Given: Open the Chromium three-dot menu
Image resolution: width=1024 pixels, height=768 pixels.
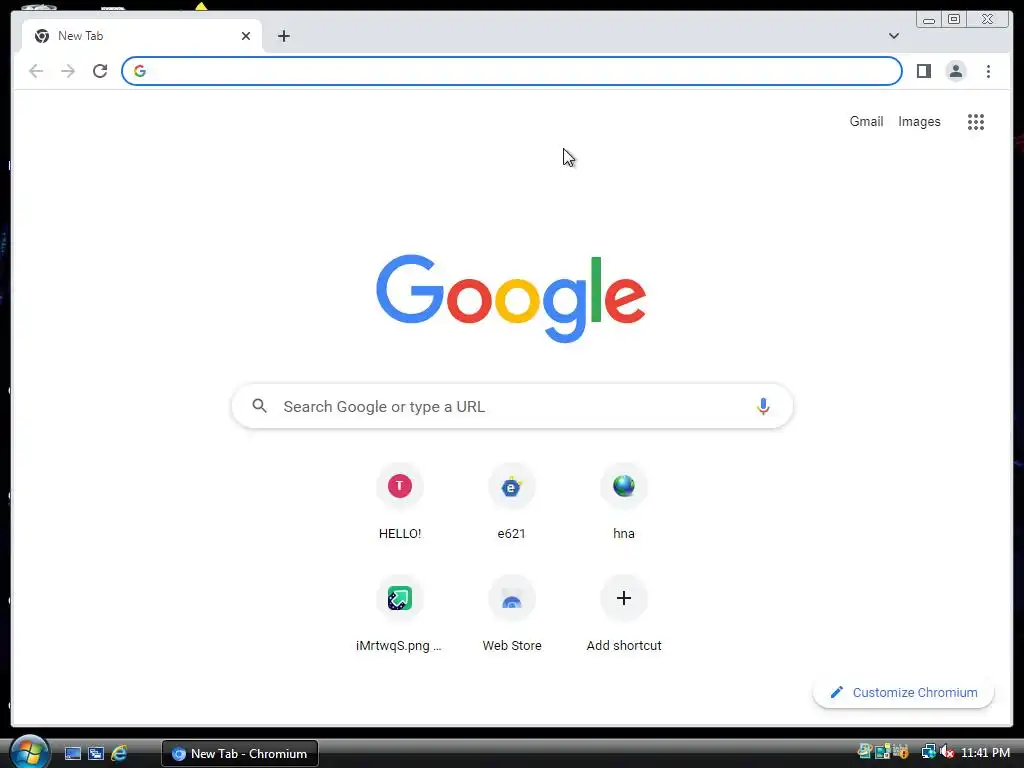Looking at the screenshot, I should [988, 71].
